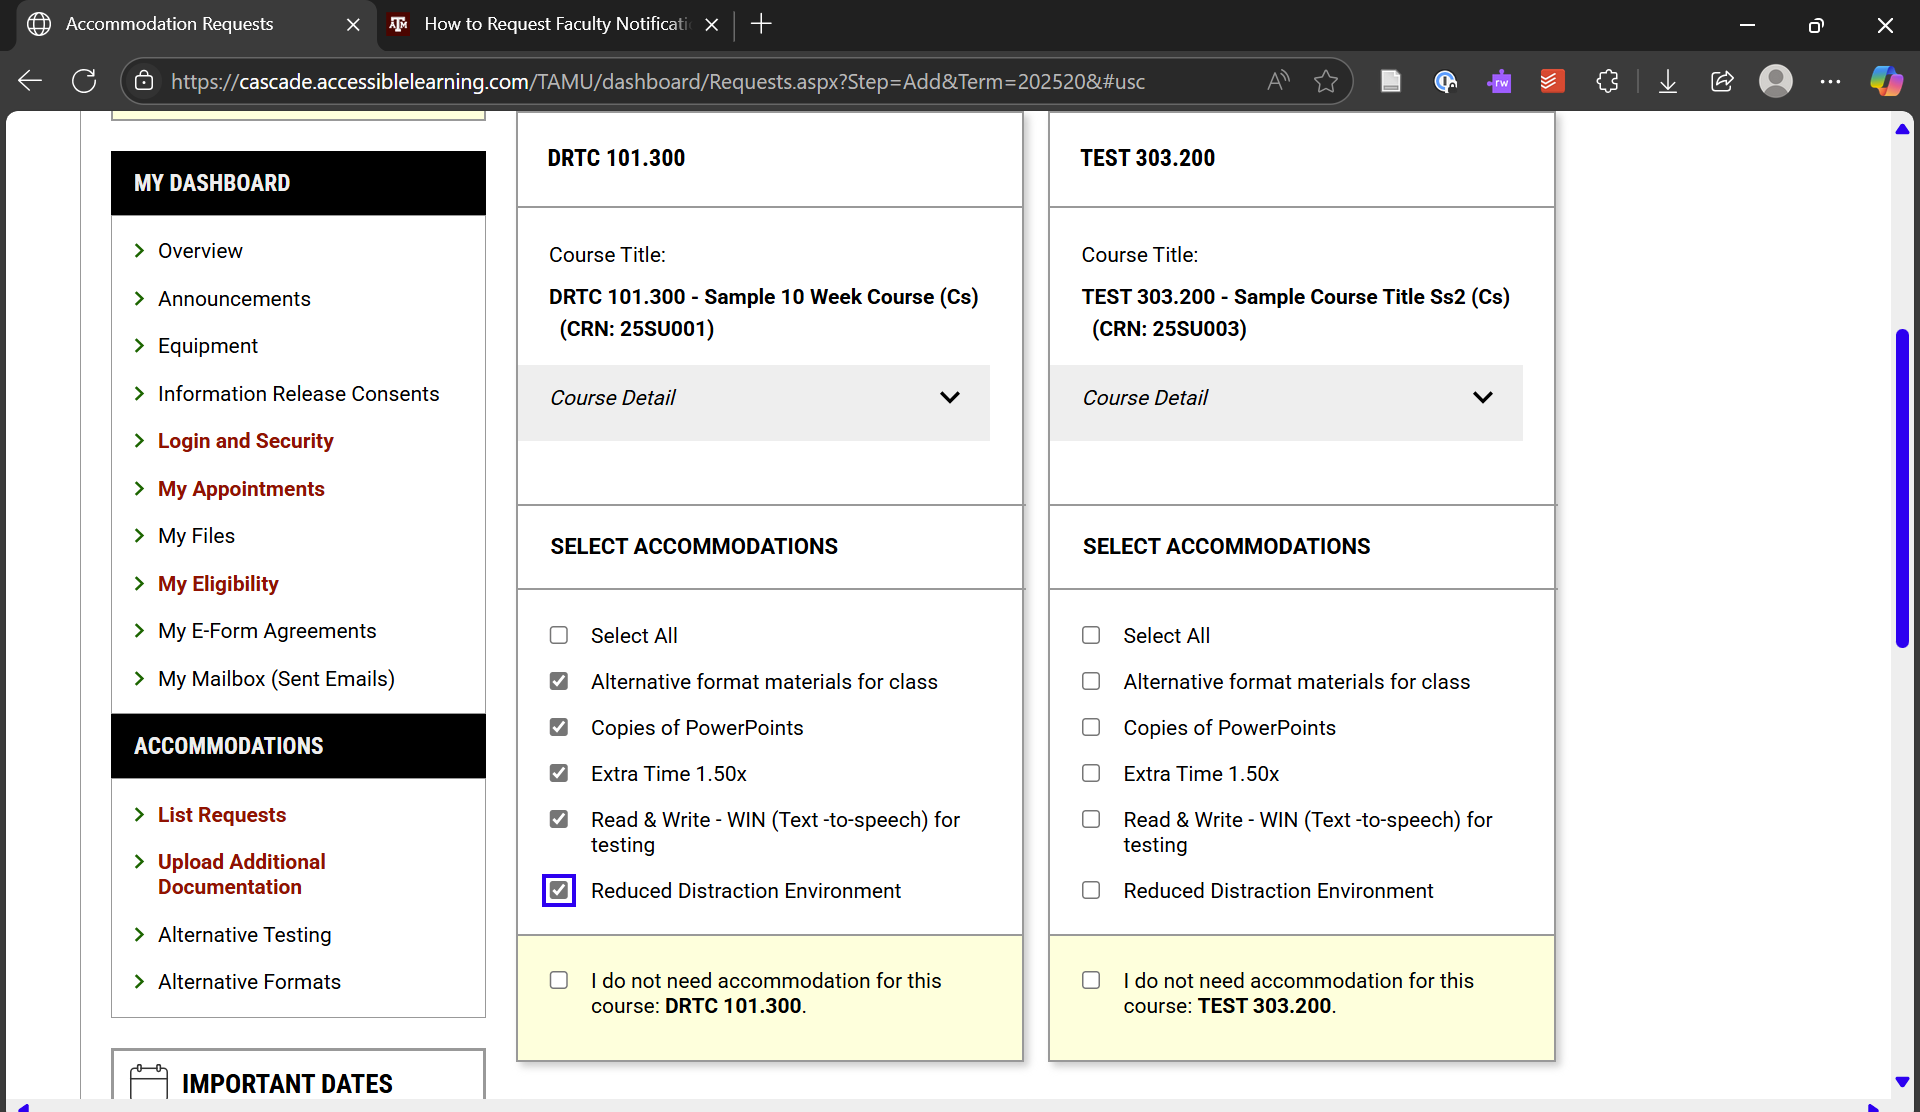The width and height of the screenshot is (1920, 1112).
Task: Click the scroll down arrow
Action: [1902, 1081]
